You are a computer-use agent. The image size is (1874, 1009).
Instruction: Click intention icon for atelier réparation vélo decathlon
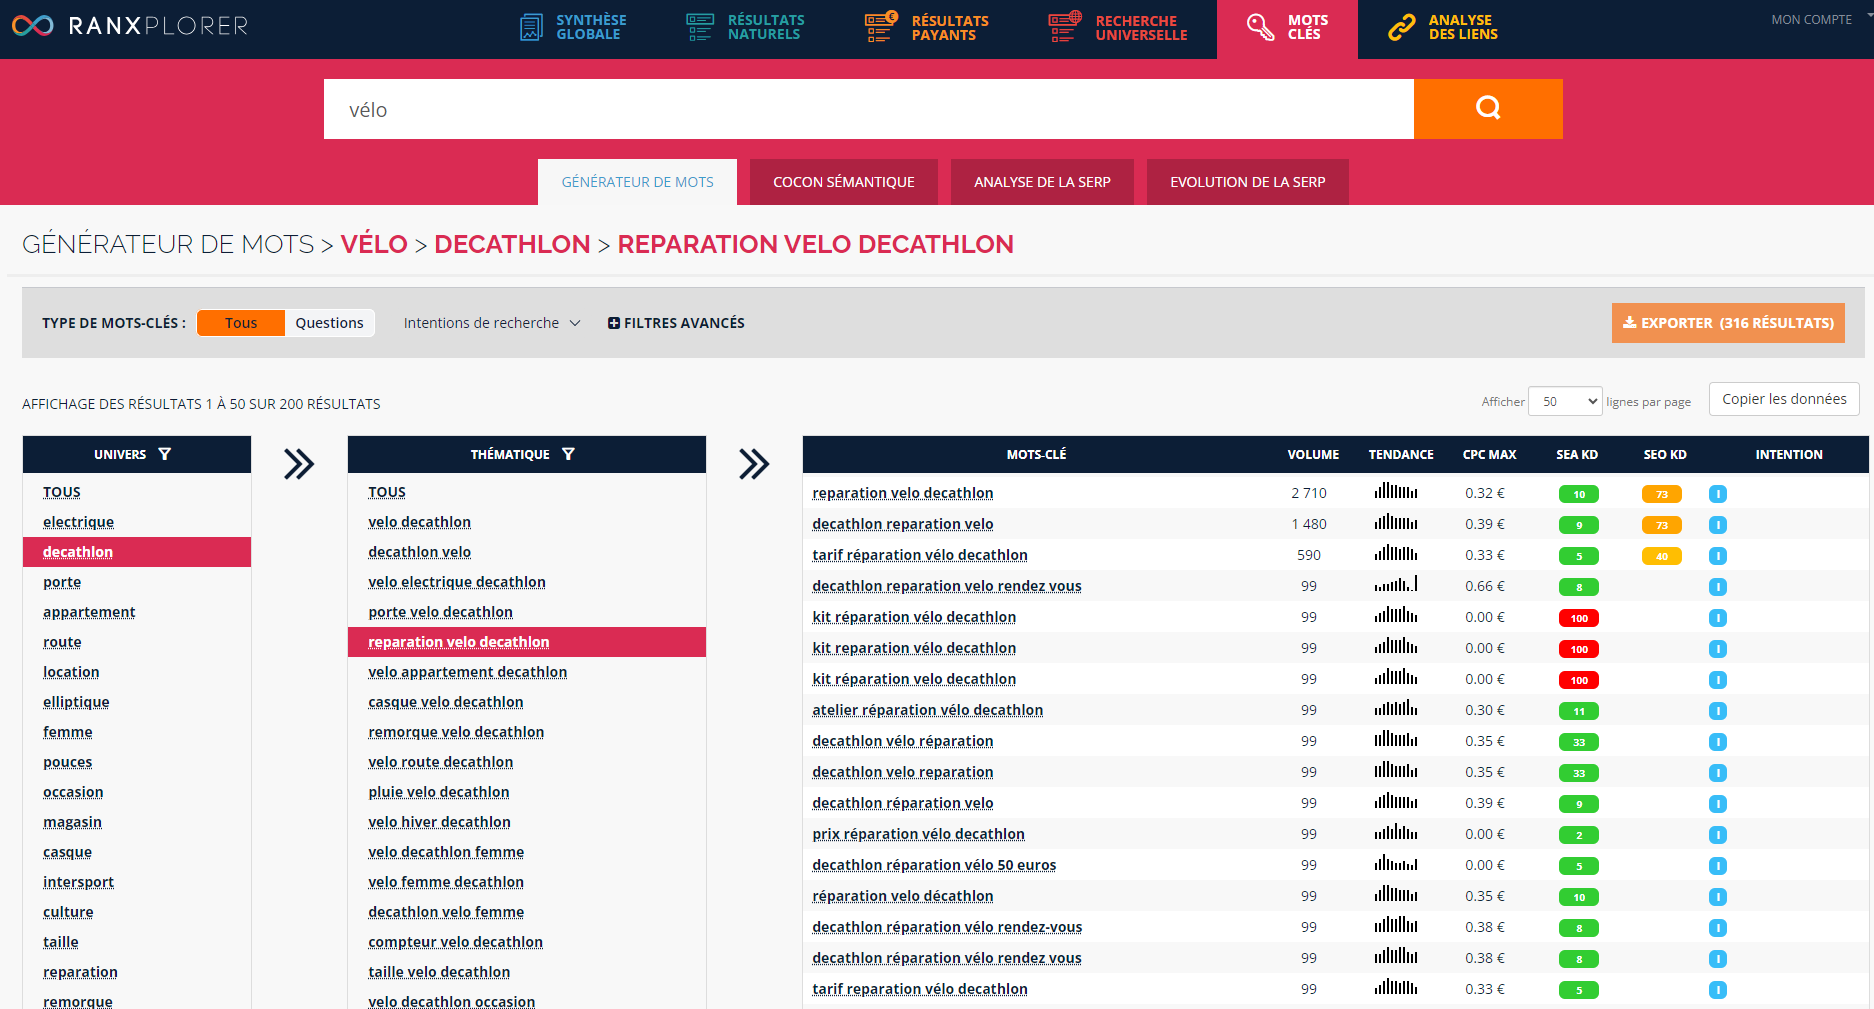pos(1718,711)
